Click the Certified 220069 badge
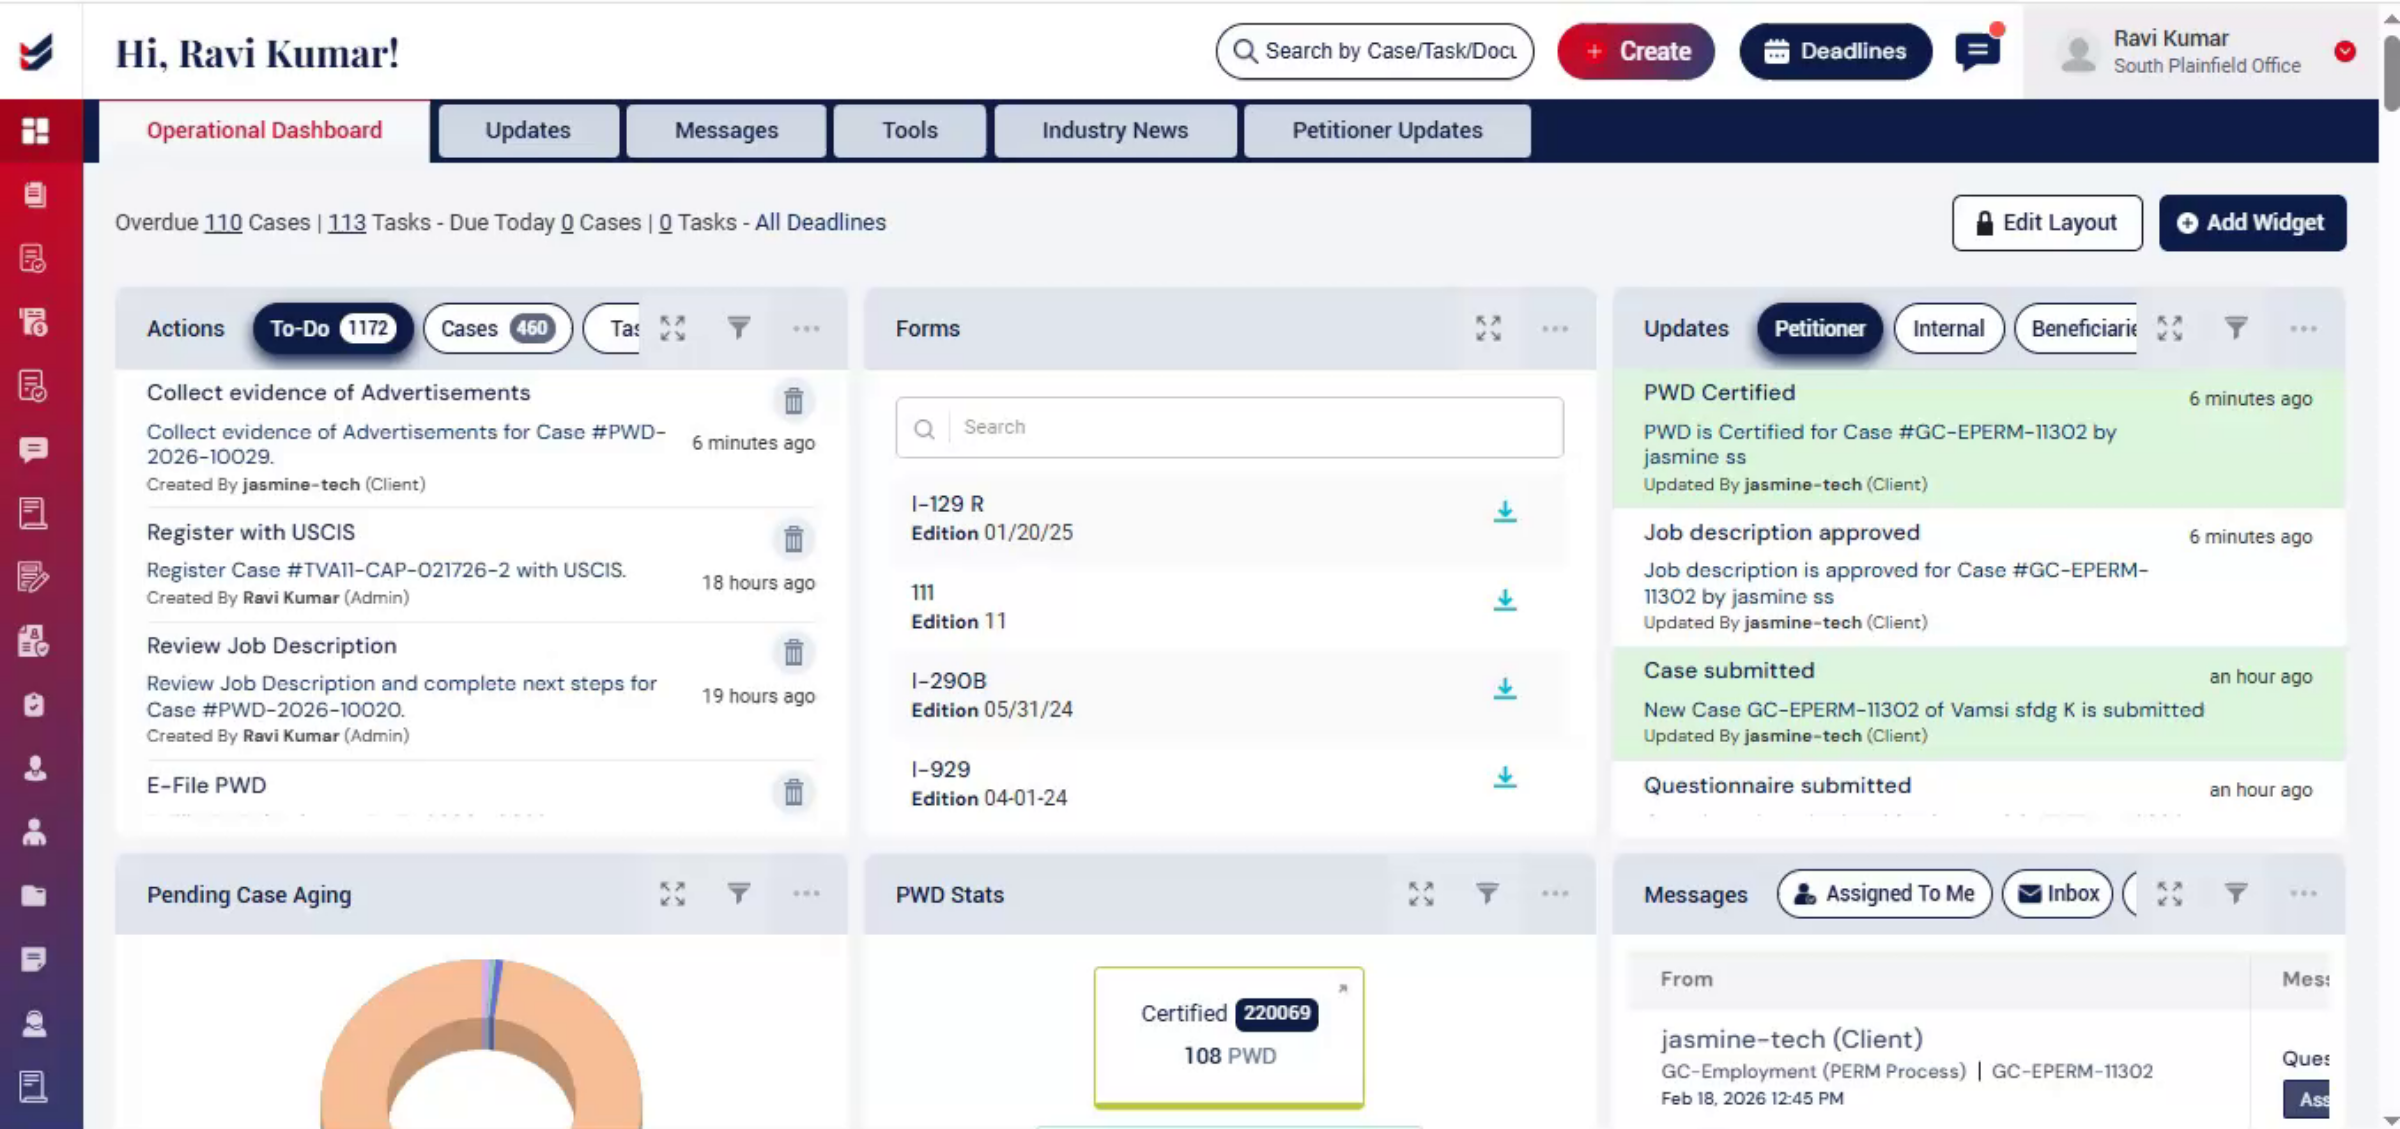 click(1276, 1013)
